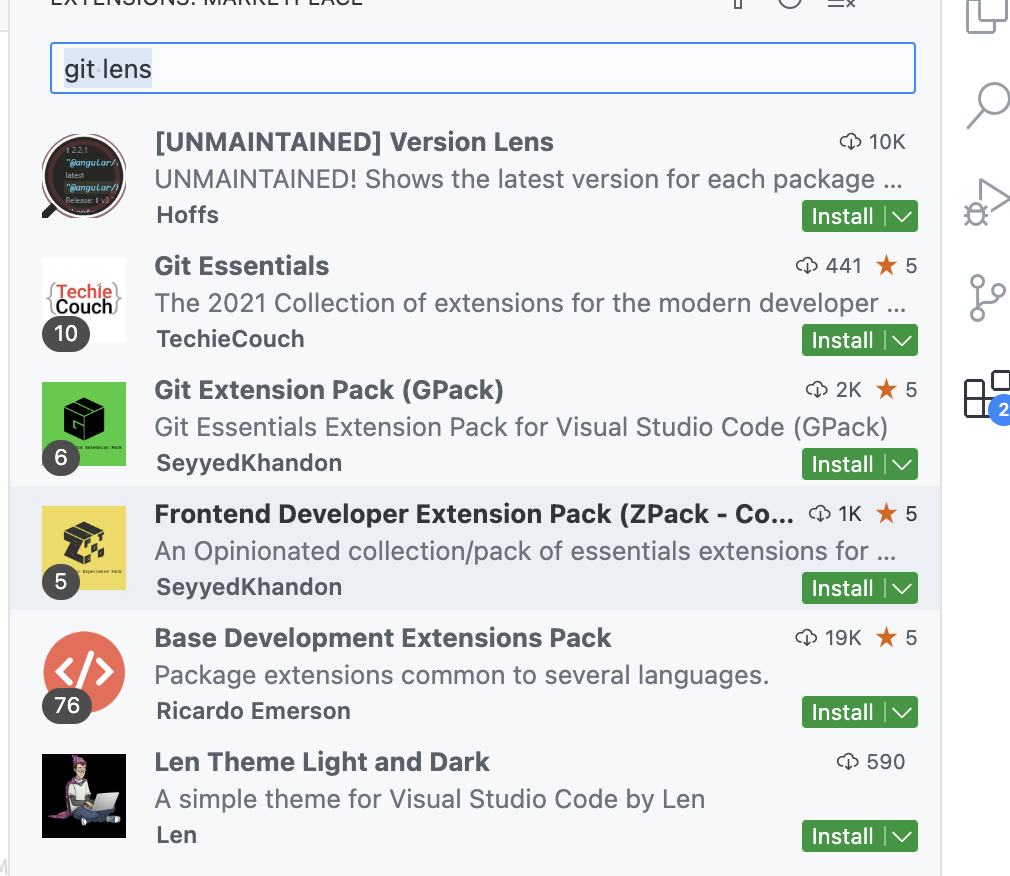Install the Git Extension Pack (GPack)
Viewport: 1010px width, 876px height.
coord(845,464)
